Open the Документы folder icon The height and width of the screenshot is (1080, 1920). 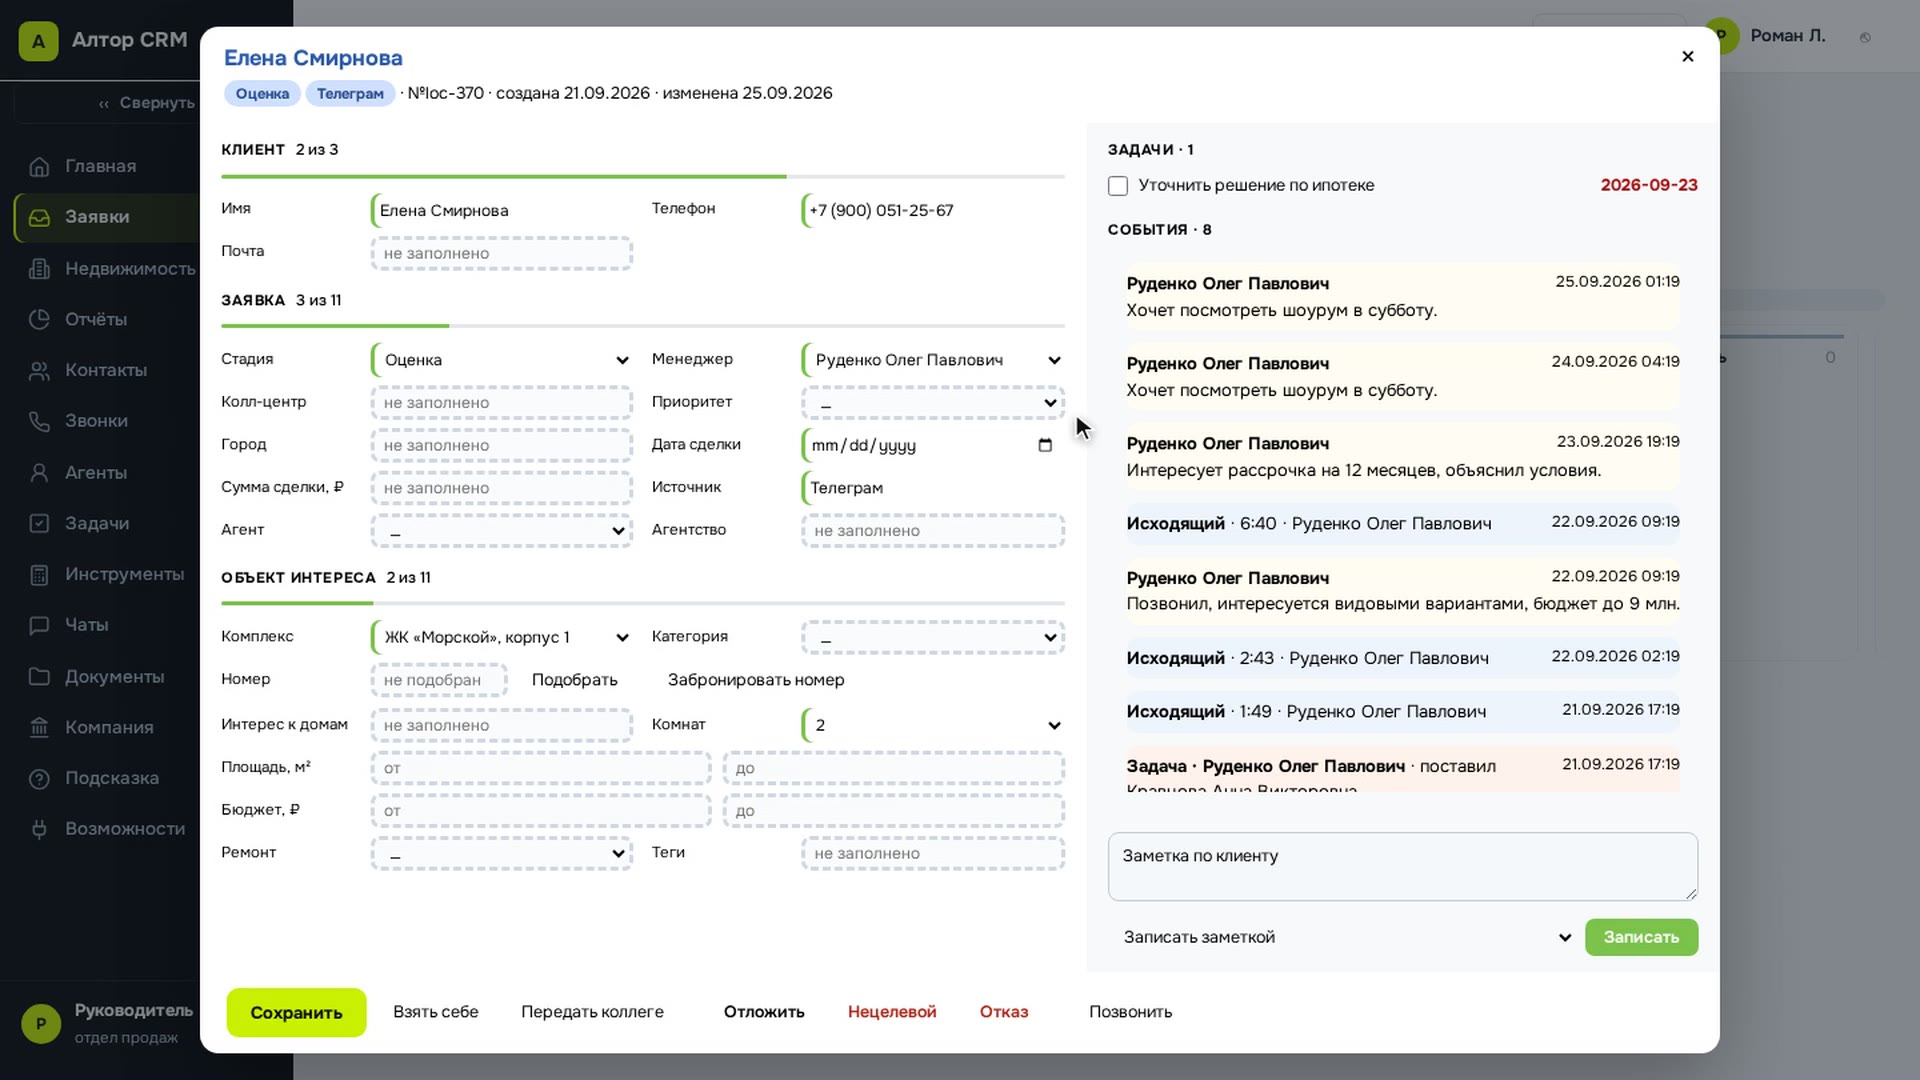point(39,676)
